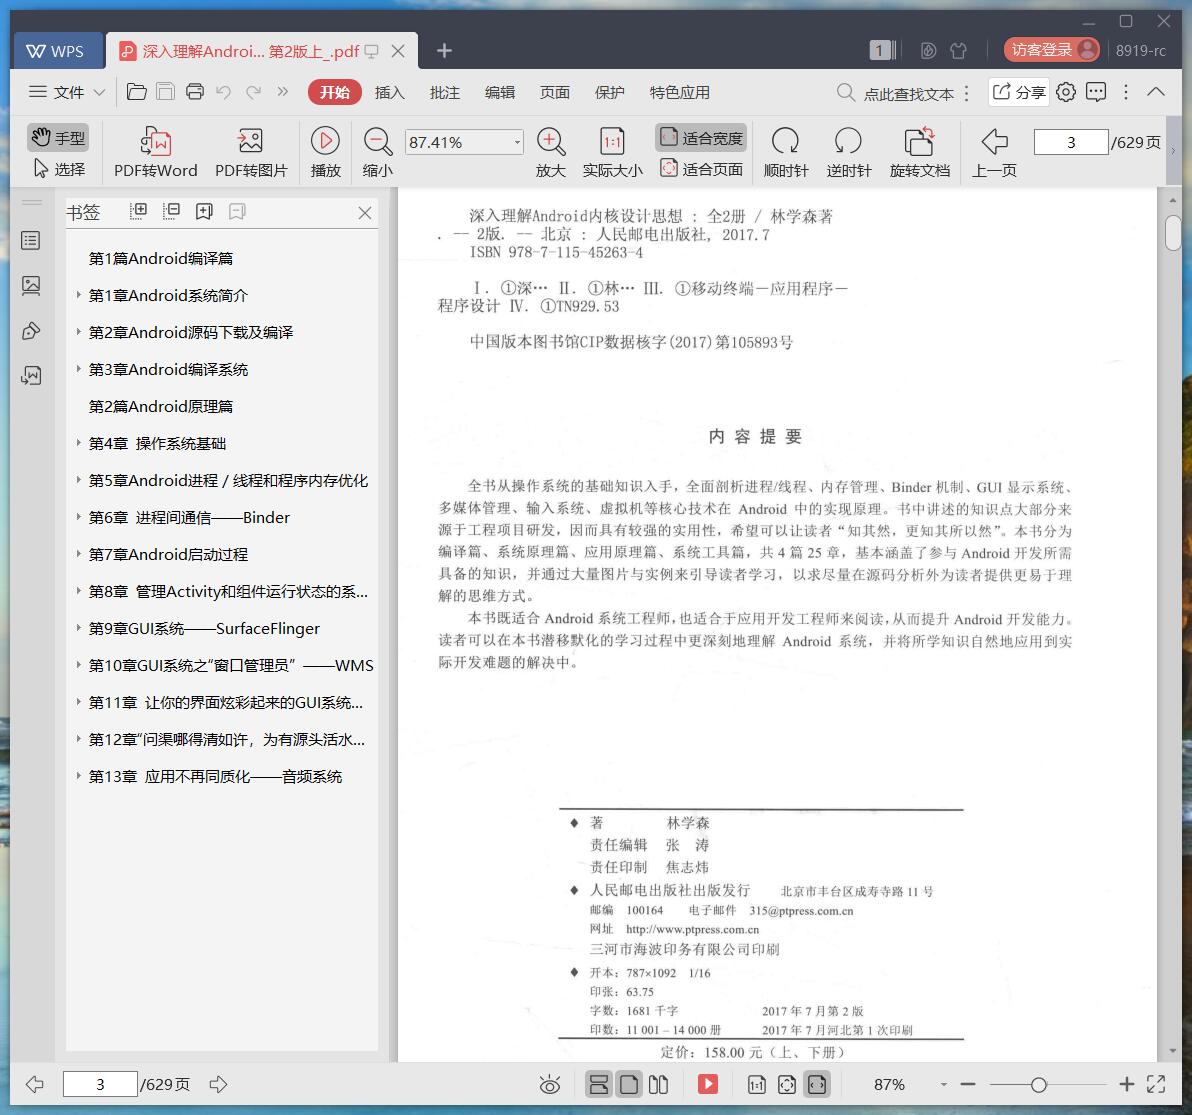
Task: Print the document with printer icon
Action: coord(195,92)
